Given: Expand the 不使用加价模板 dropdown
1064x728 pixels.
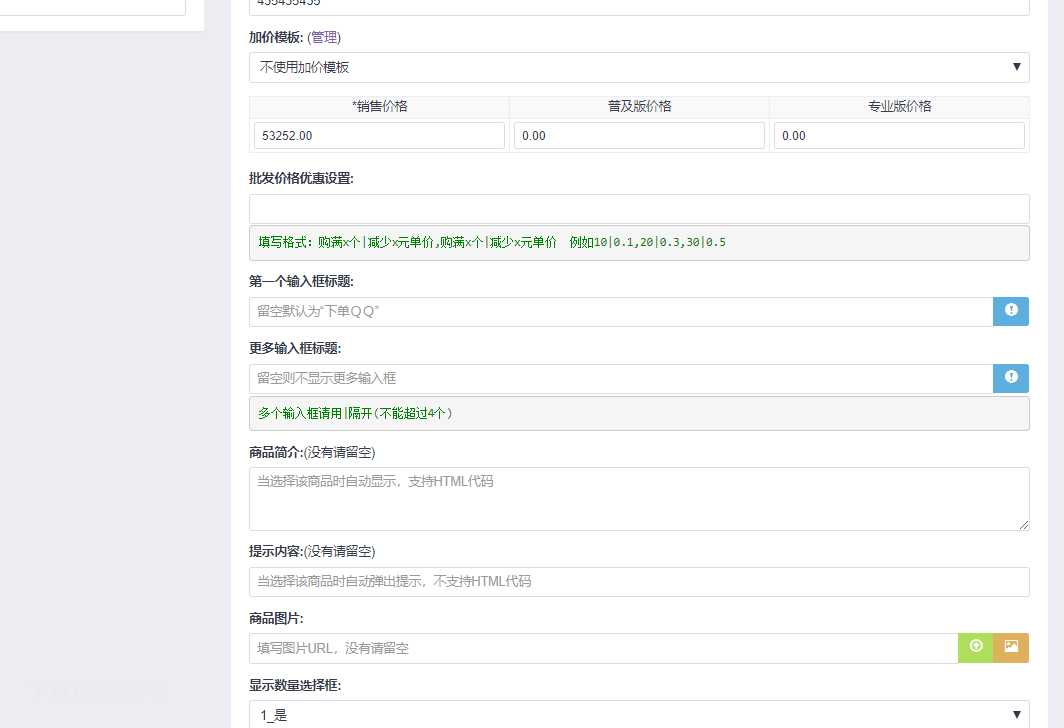Looking at the screenshot, I should 638,67.
